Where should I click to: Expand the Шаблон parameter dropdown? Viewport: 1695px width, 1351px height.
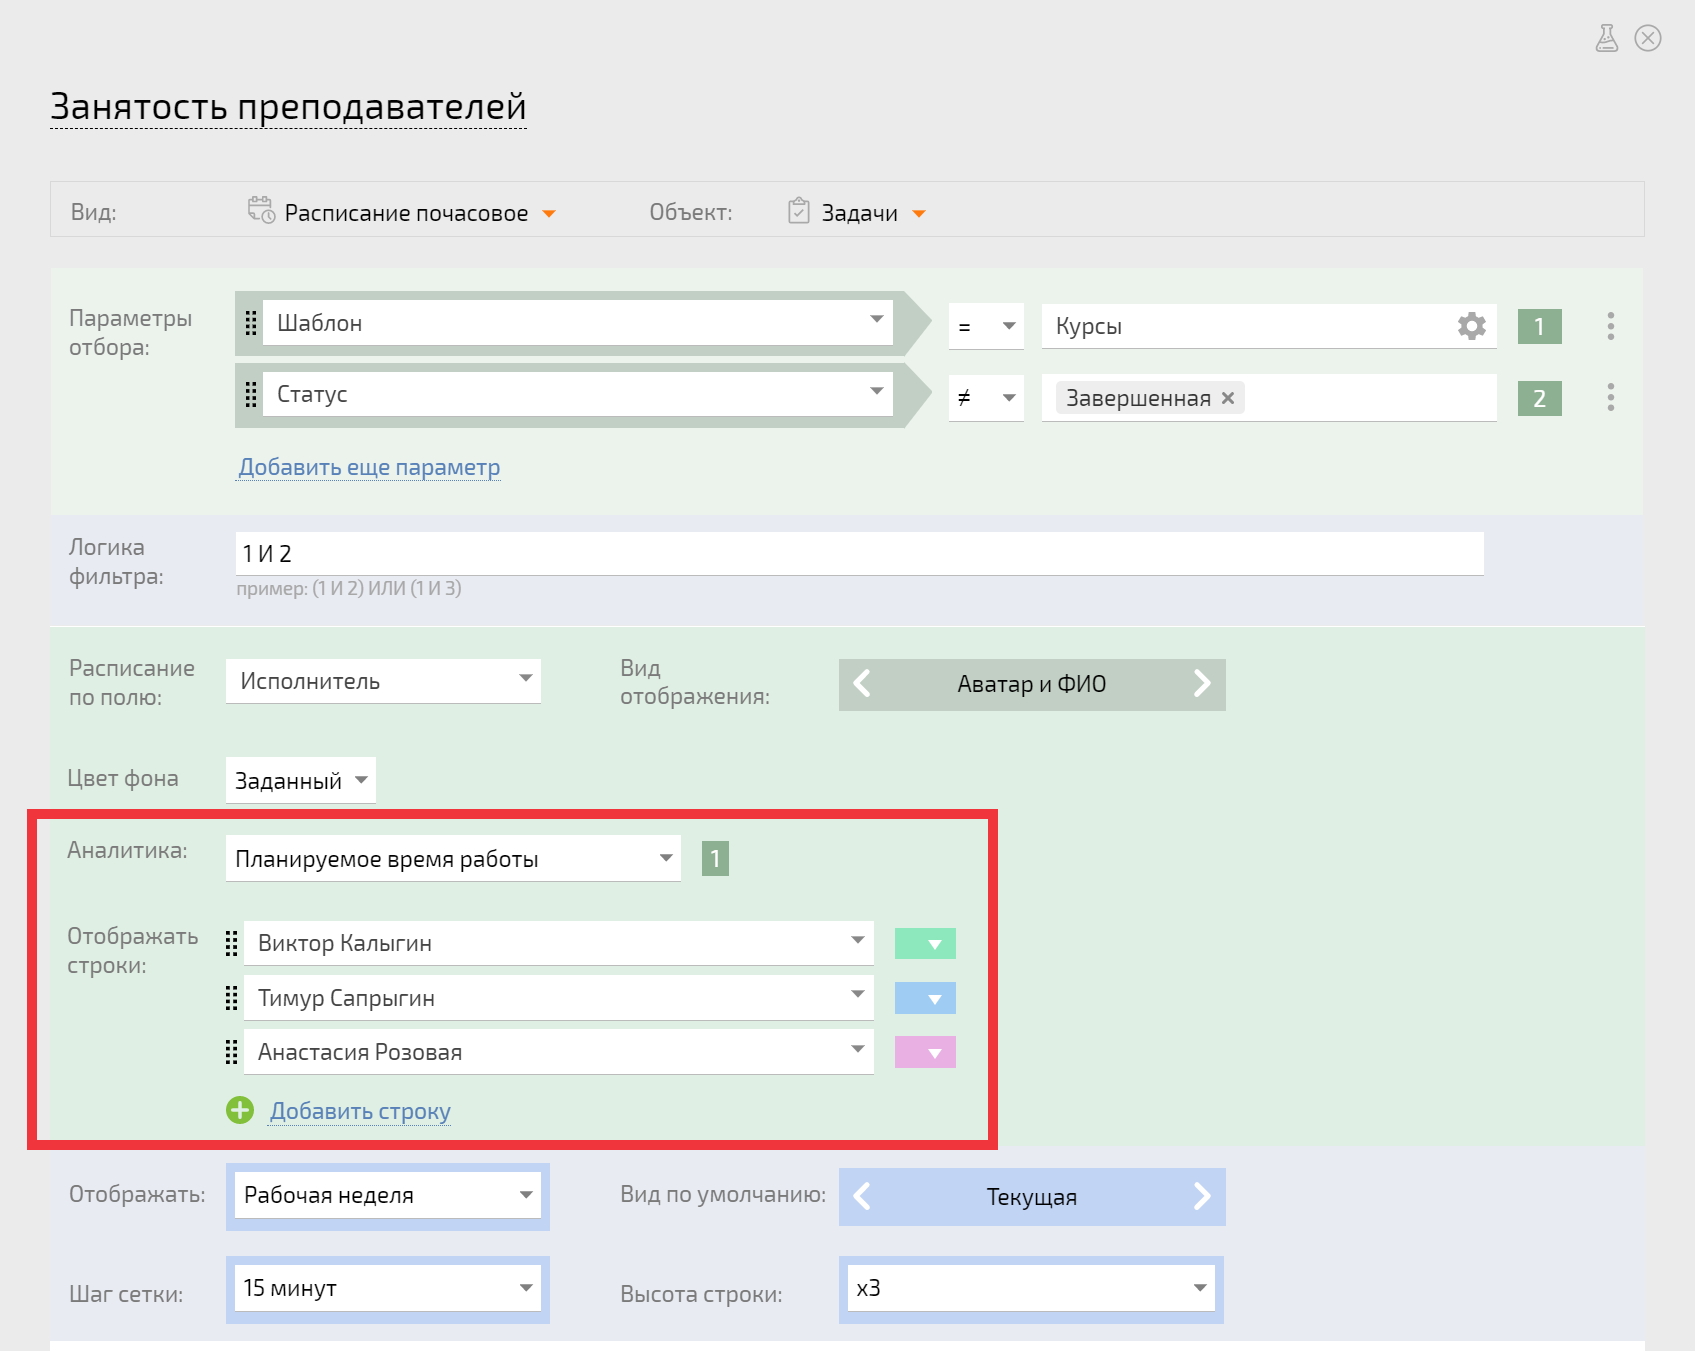pyautogui.click(x=578, y=323)
